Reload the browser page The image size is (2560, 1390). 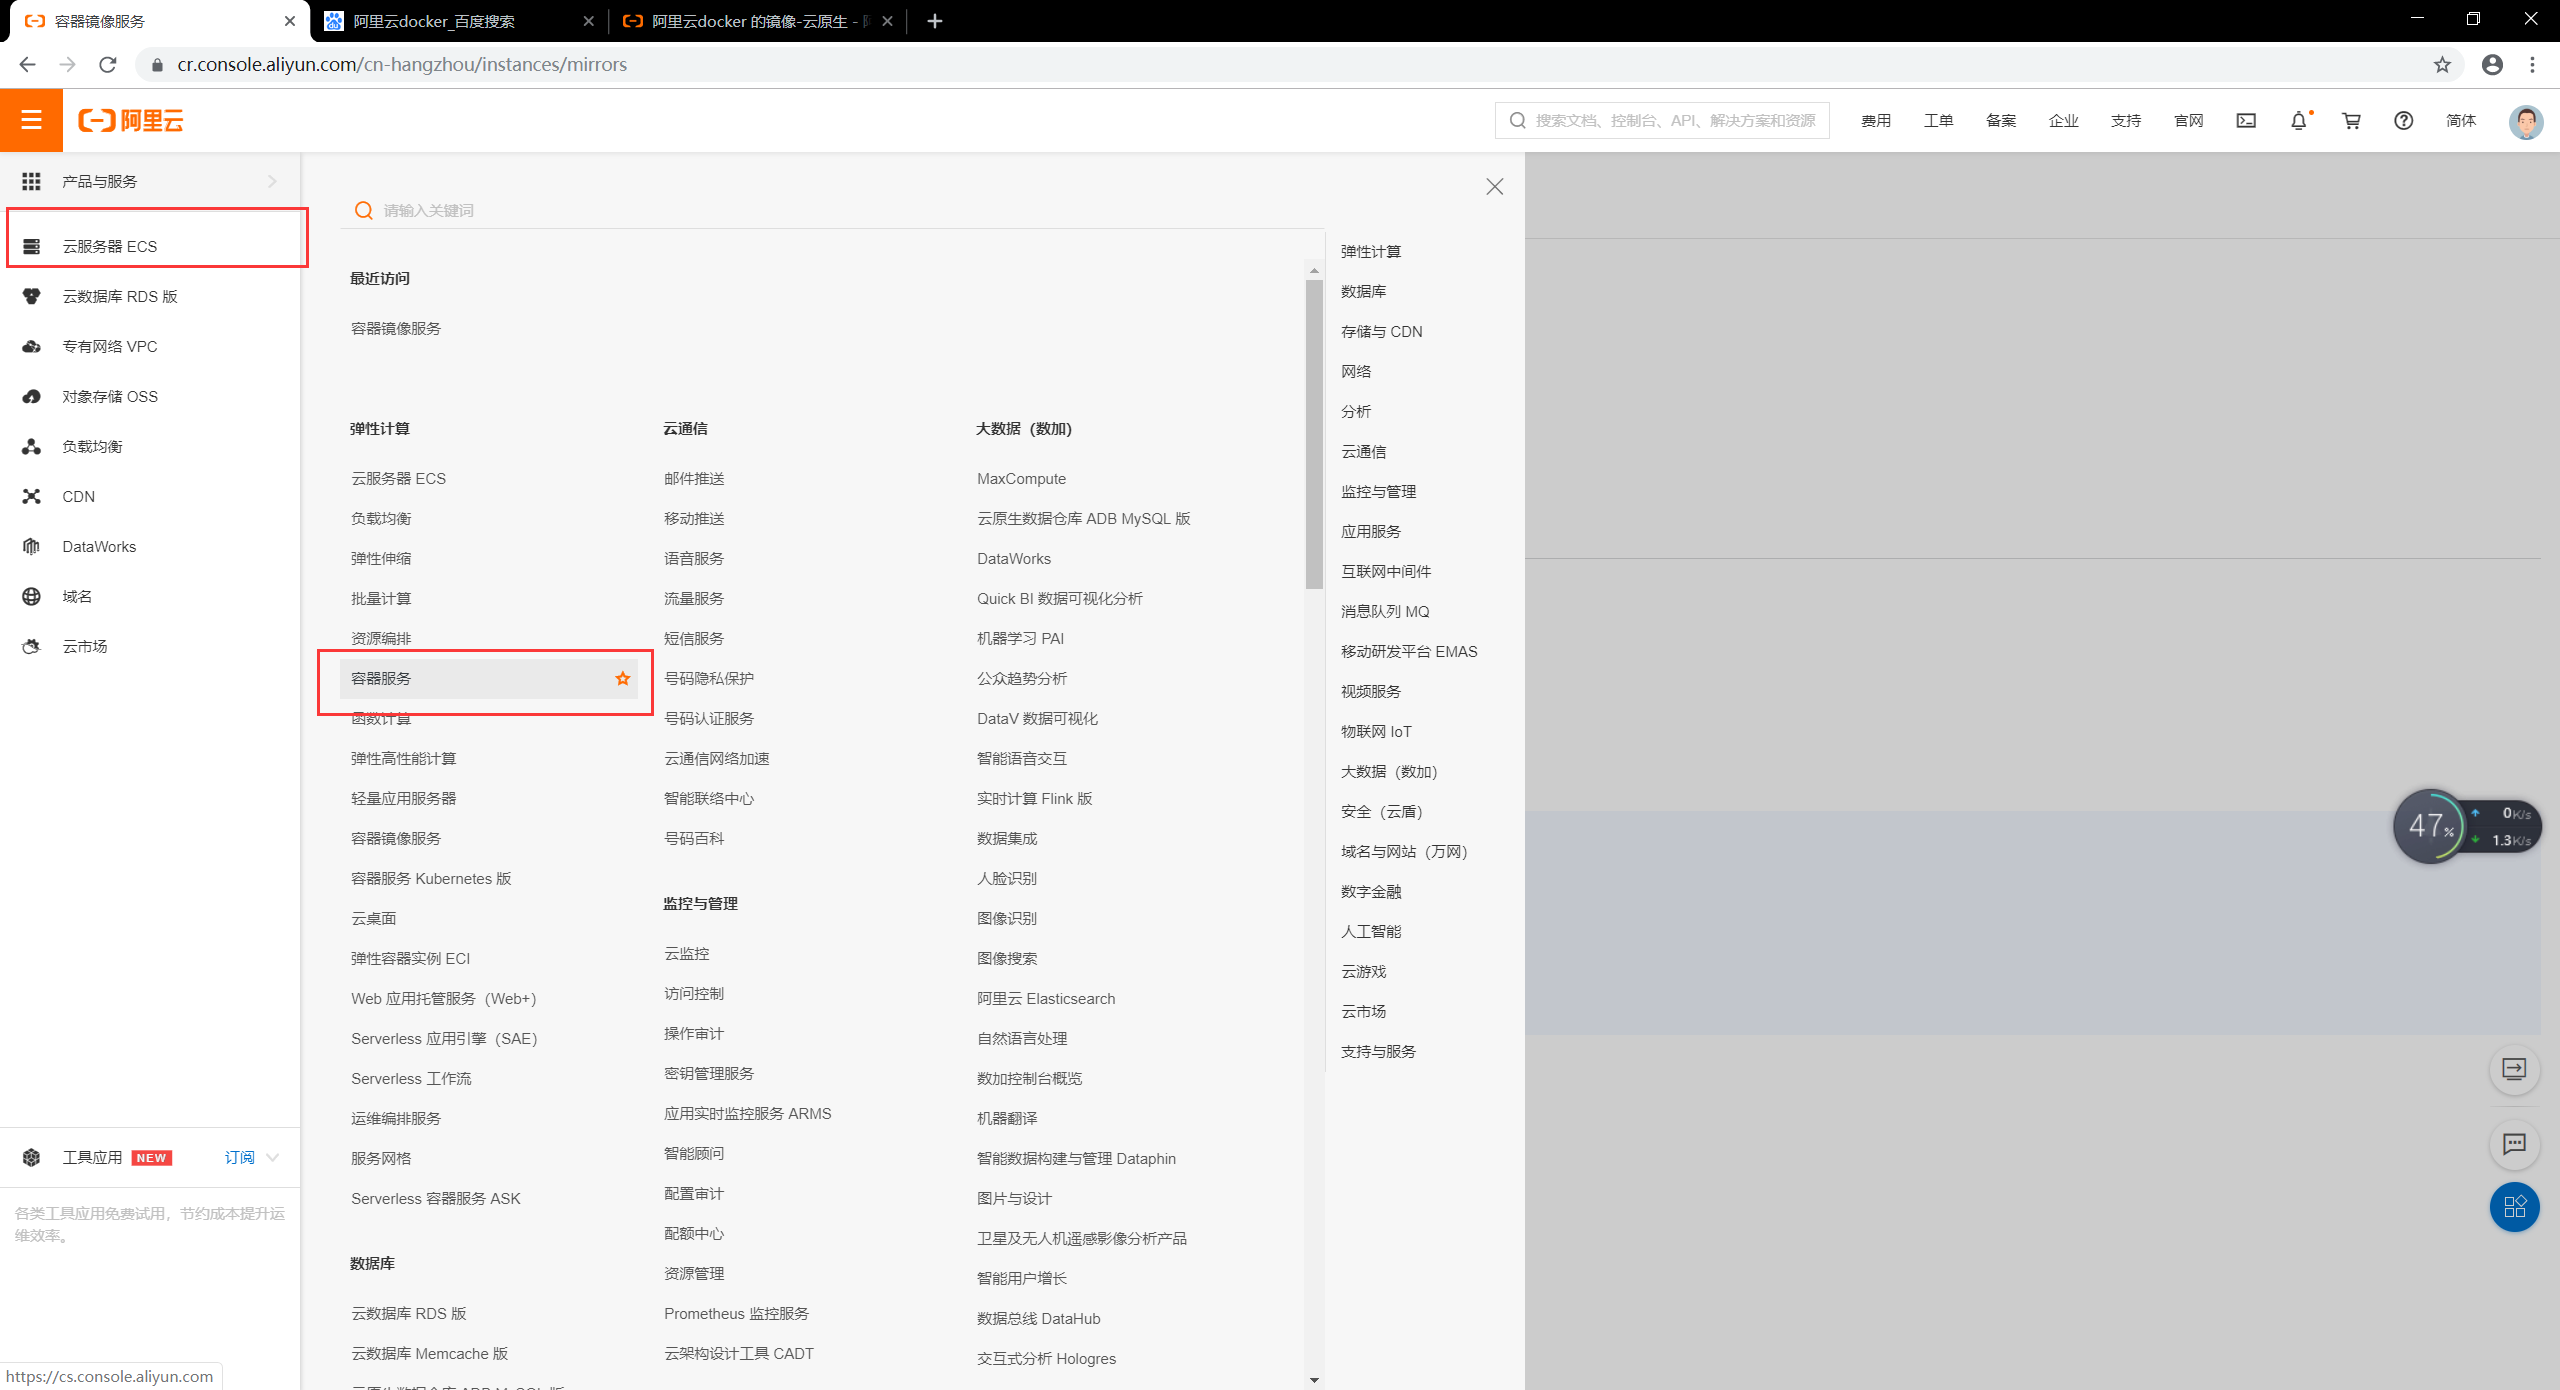108,64
